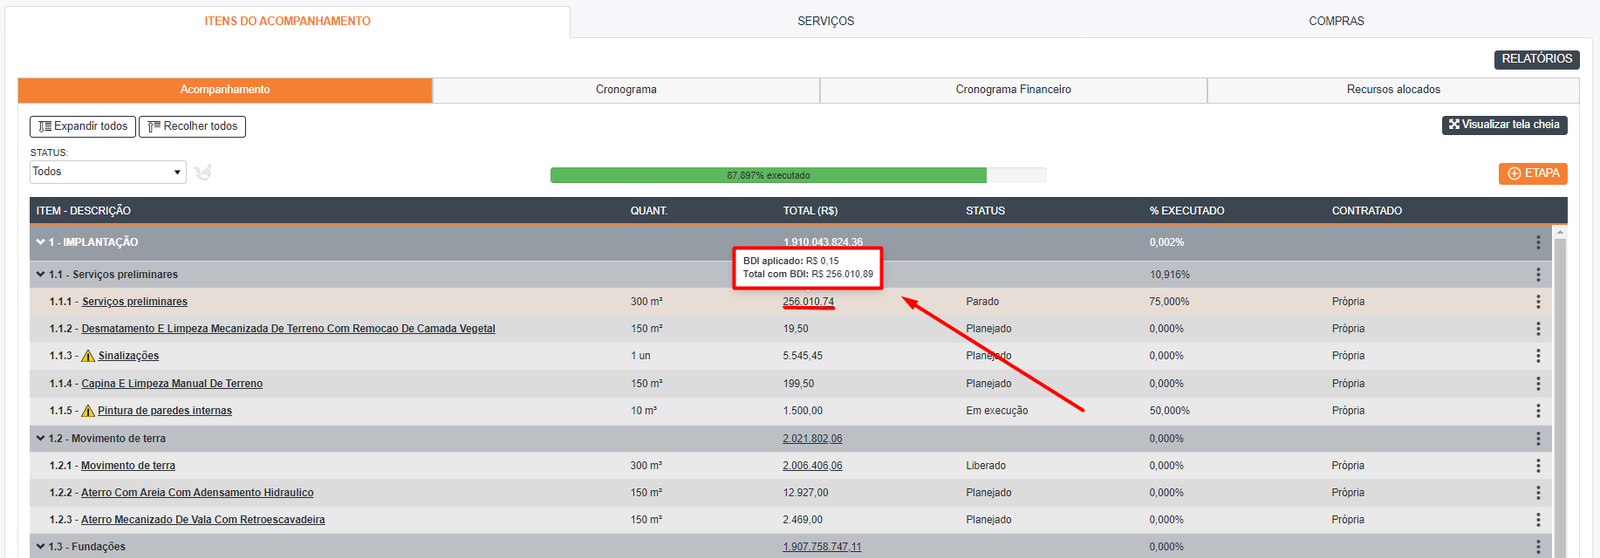Open kebab menu for Capina E Limpeza row
Viewport: 1600px width, 558px height.
1538,384
